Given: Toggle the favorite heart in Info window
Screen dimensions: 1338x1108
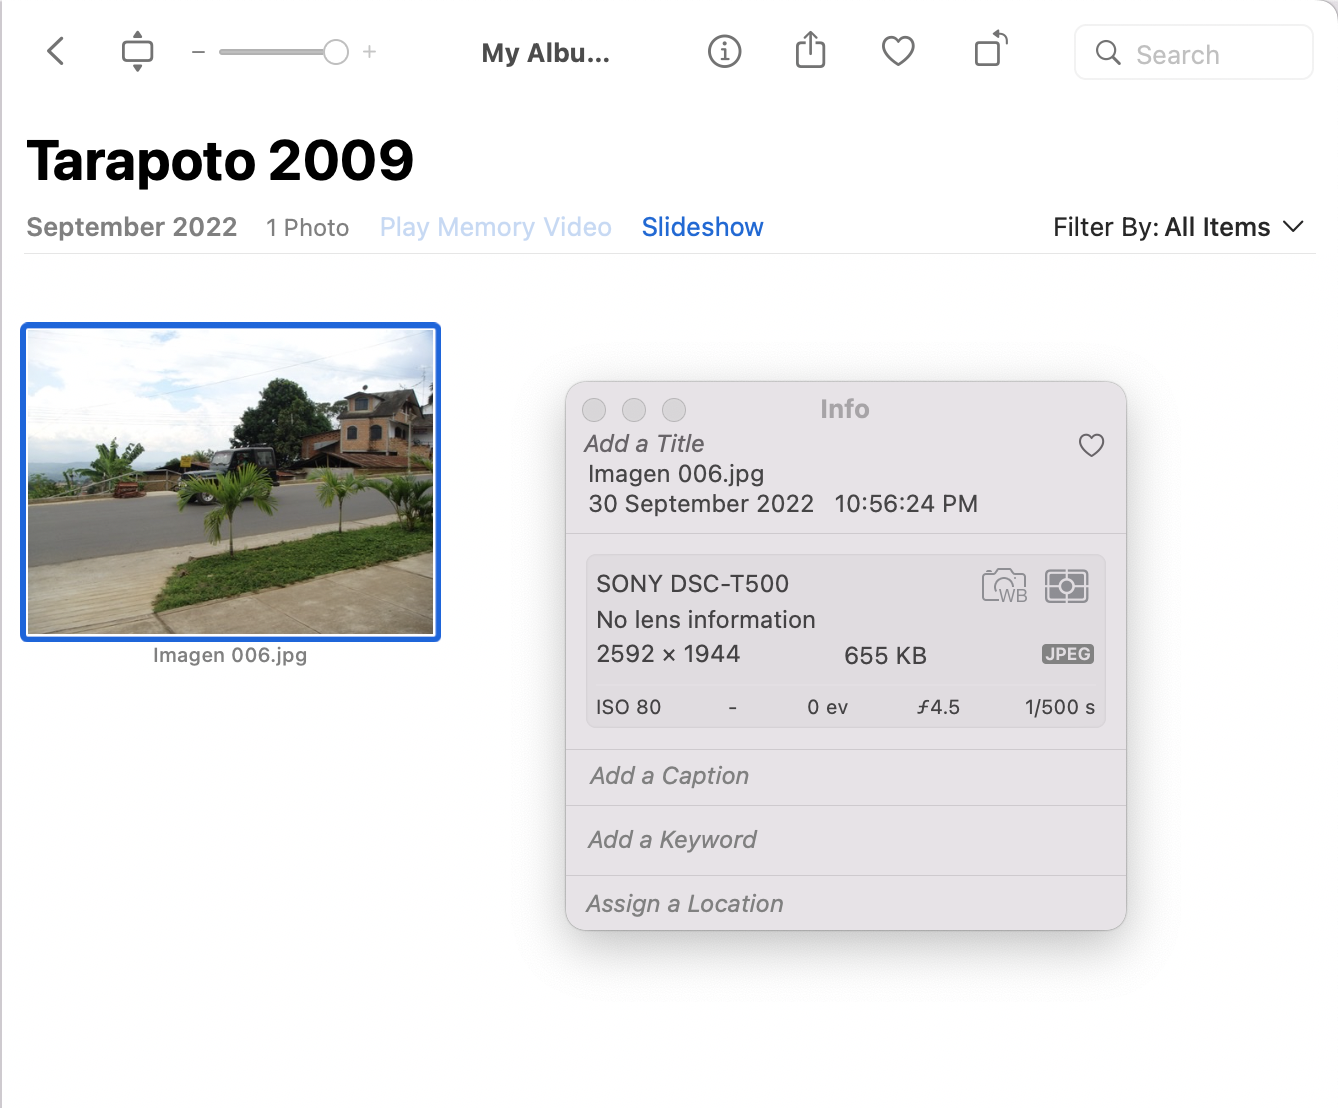Looking at the screenshot, I should point(1091,445).
